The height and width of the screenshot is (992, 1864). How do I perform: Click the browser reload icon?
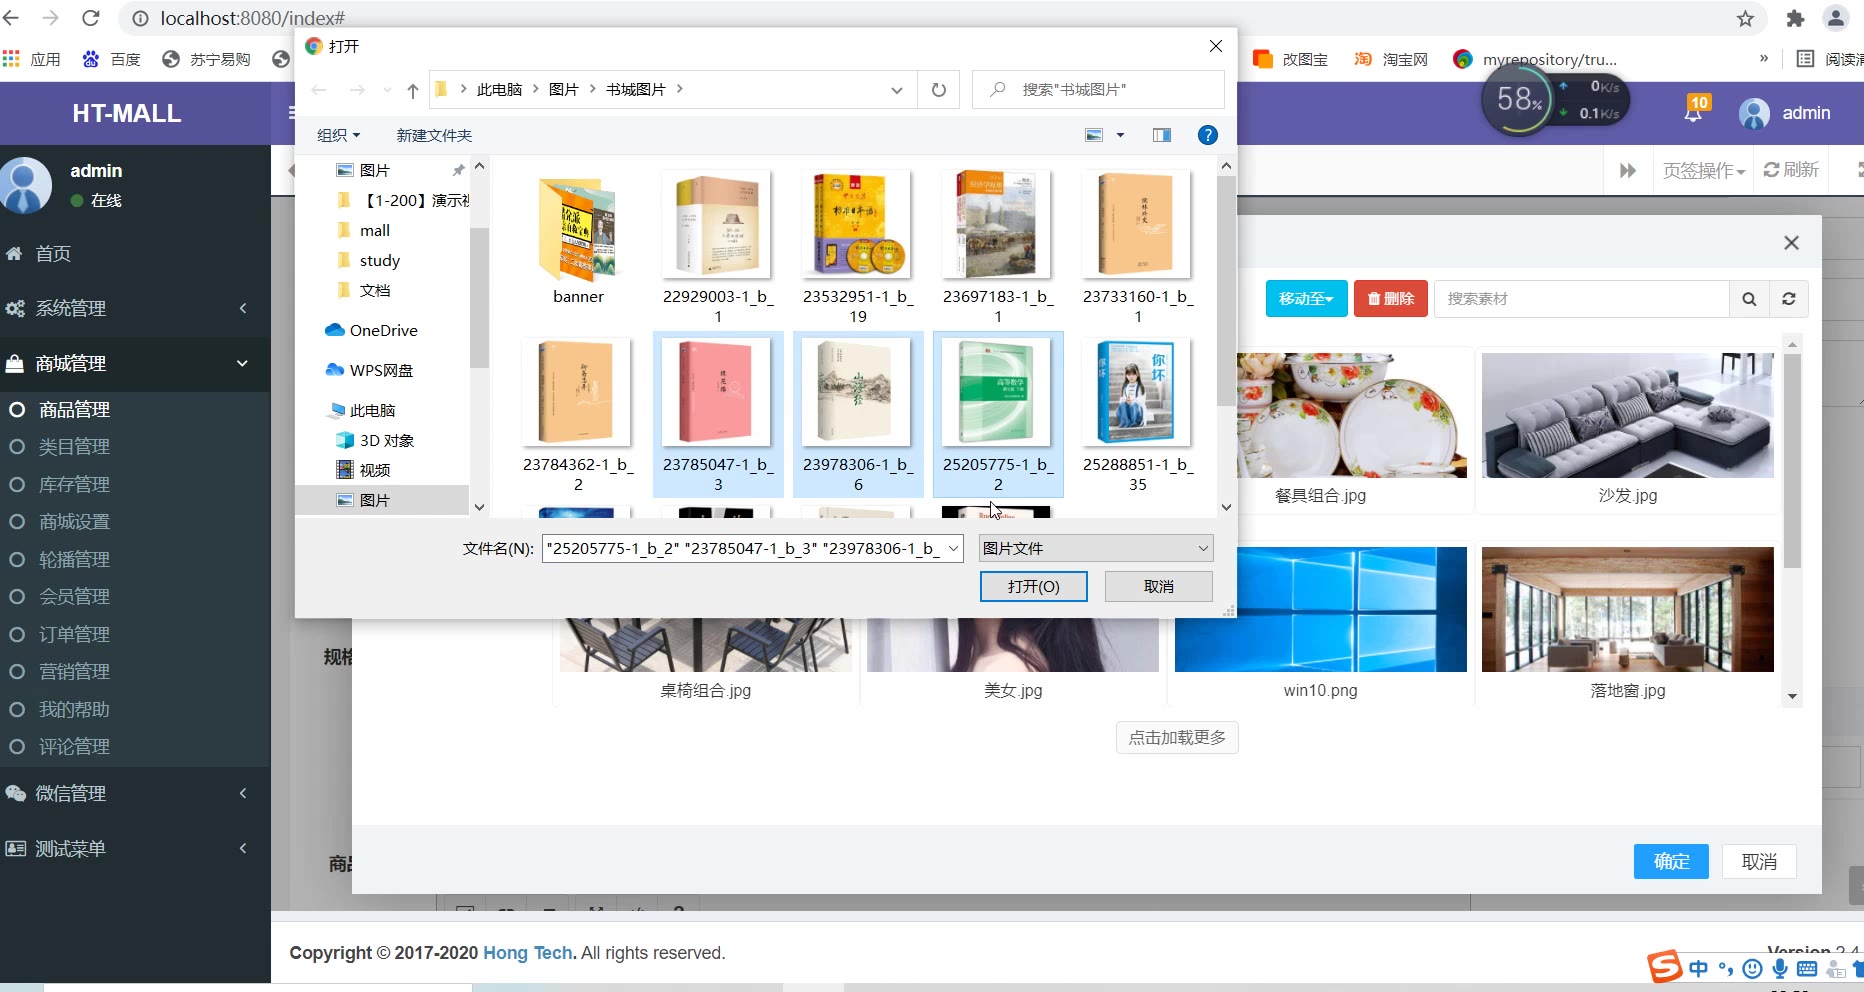click(90, 18)
